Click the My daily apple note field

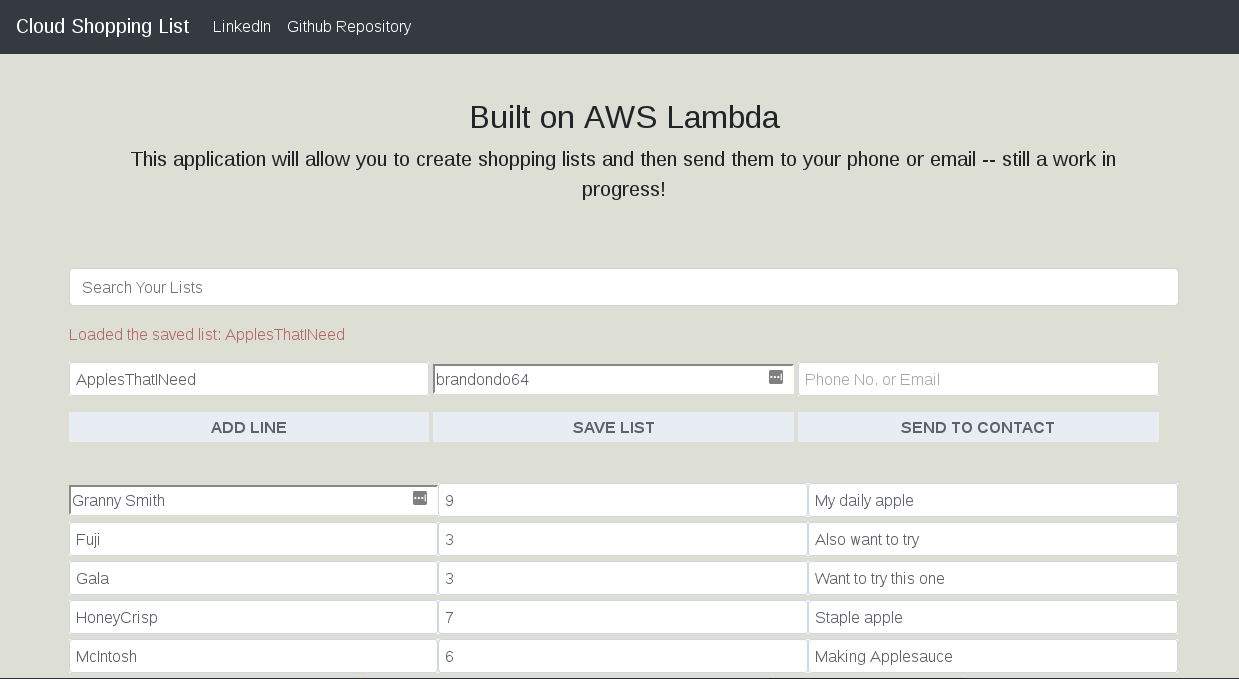click(992, 500)
